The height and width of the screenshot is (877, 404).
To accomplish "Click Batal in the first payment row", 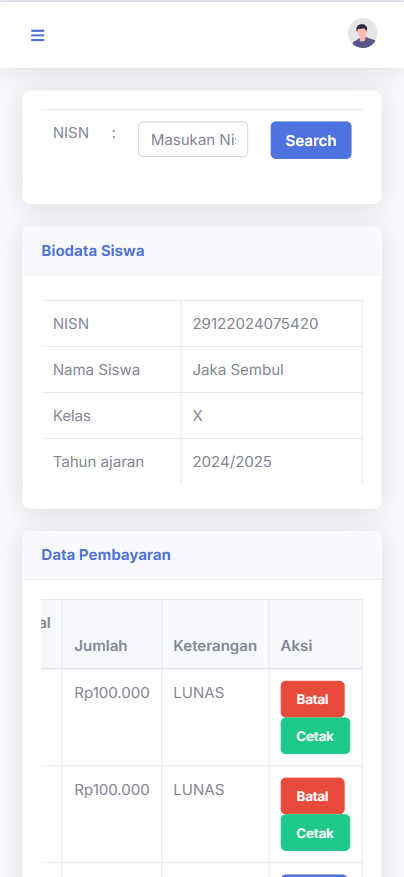I will pos(313,699).
